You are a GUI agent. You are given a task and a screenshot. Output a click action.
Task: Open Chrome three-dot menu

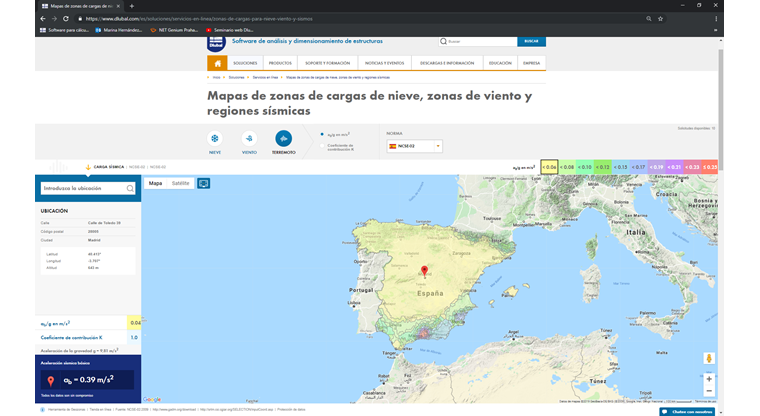click(716, 19)
